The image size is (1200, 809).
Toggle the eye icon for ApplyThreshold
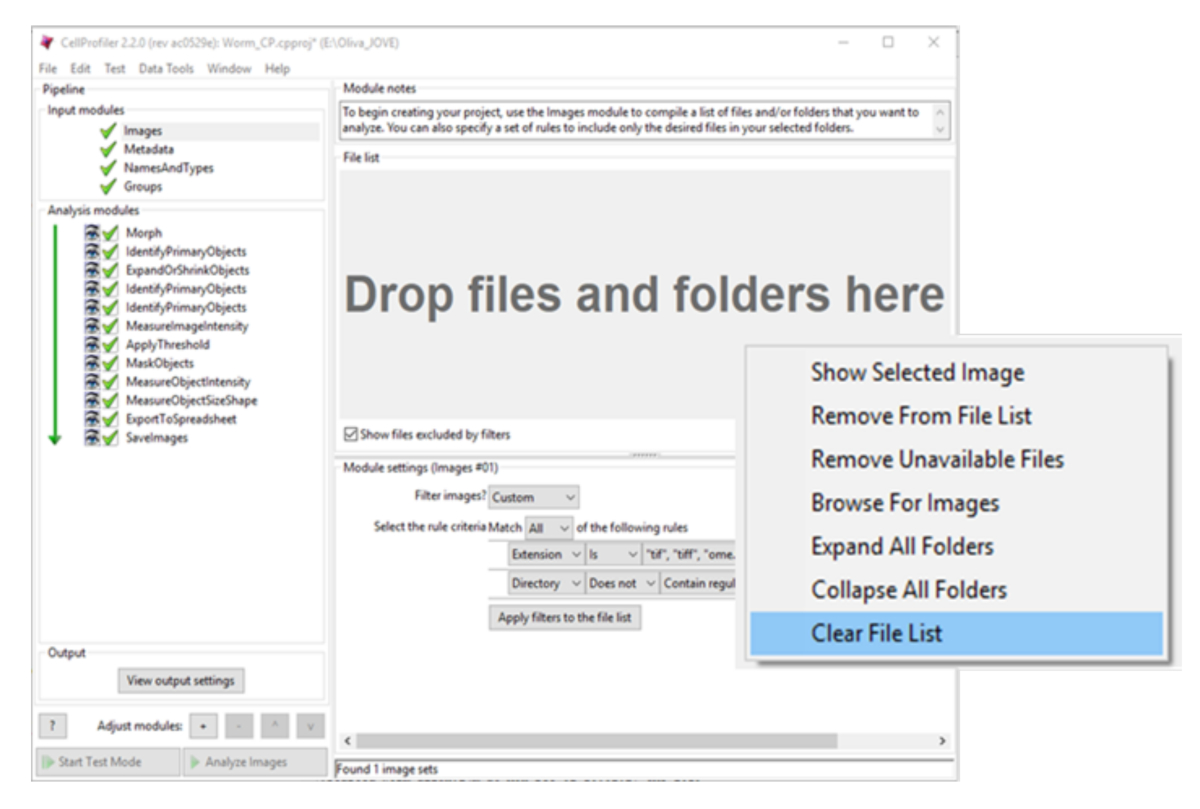click(x=92, y=345)
